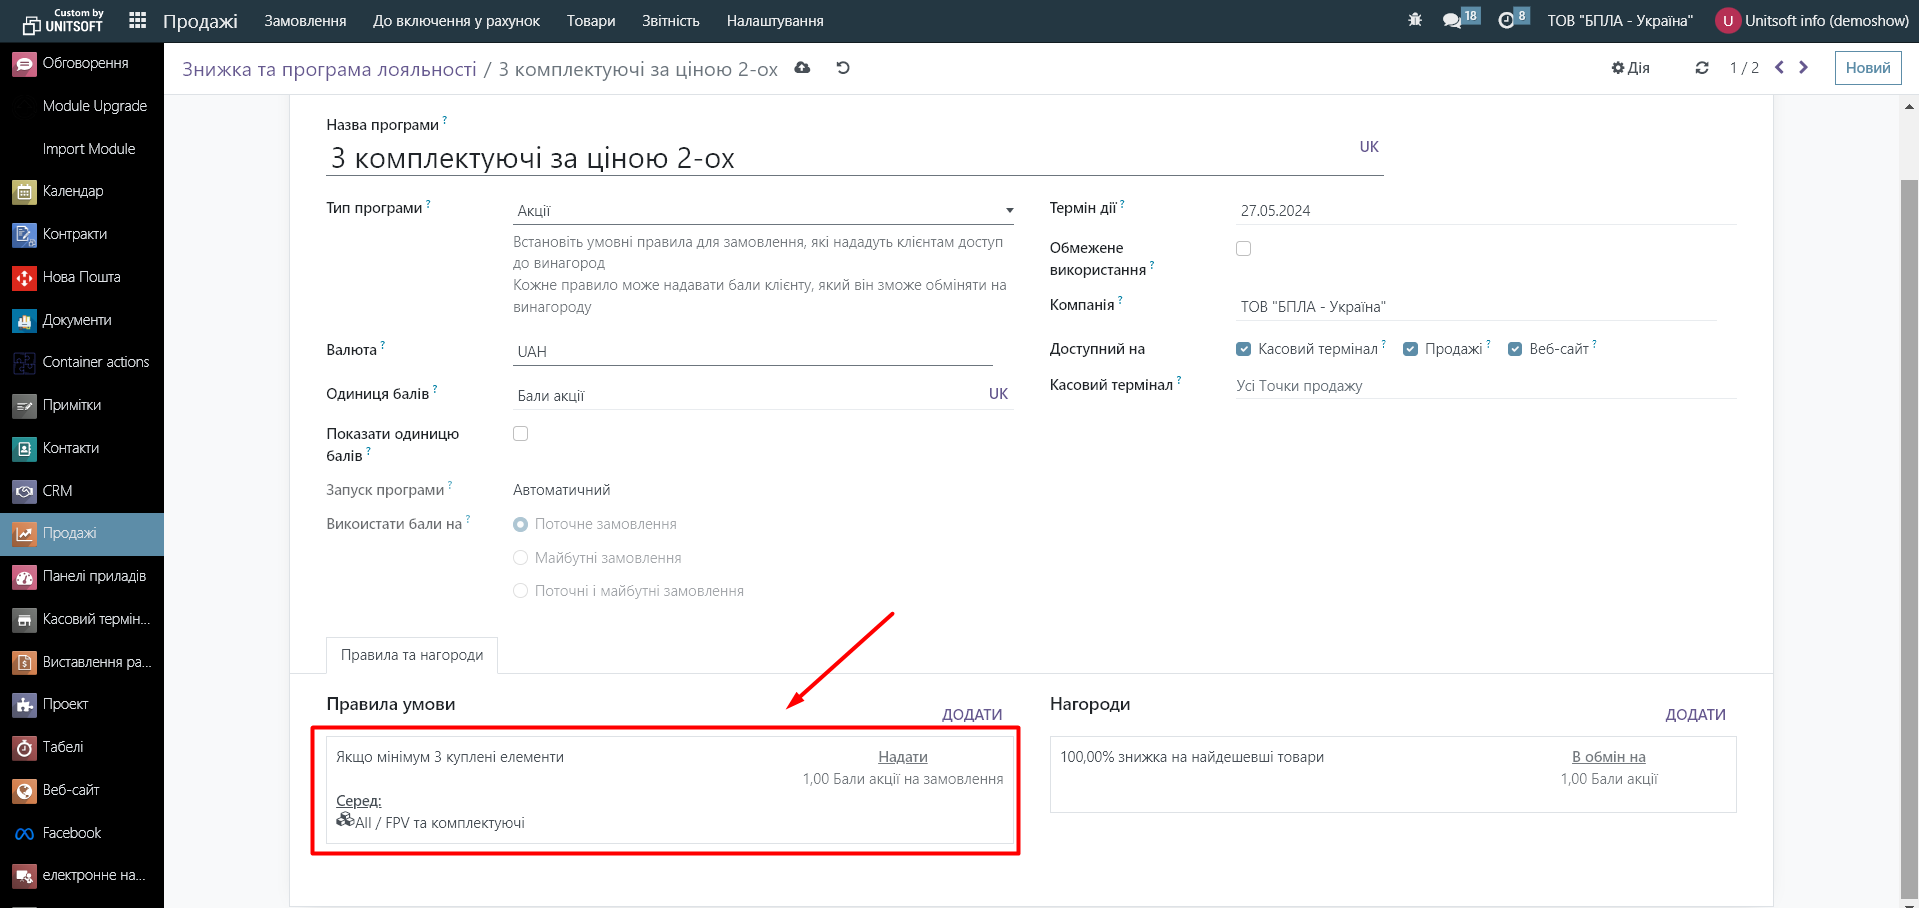Go to the next record arrow

click(1804, 68)
